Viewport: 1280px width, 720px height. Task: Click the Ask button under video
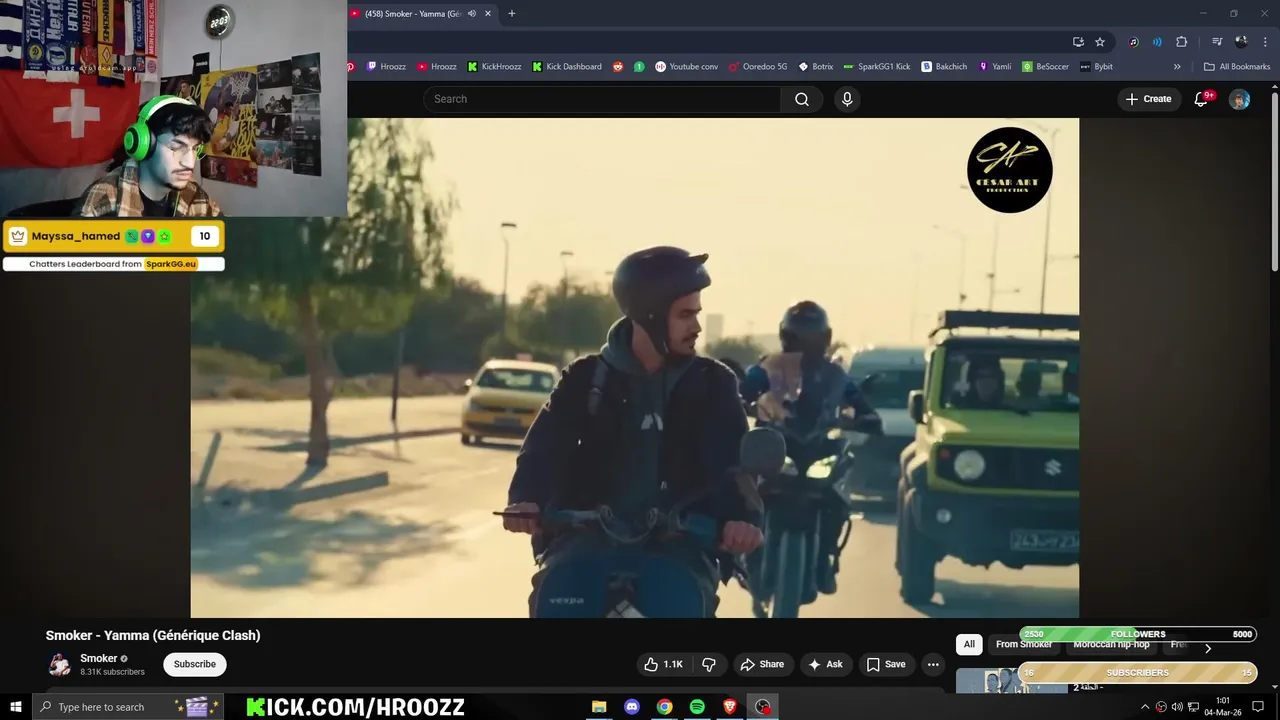point(826,664)
